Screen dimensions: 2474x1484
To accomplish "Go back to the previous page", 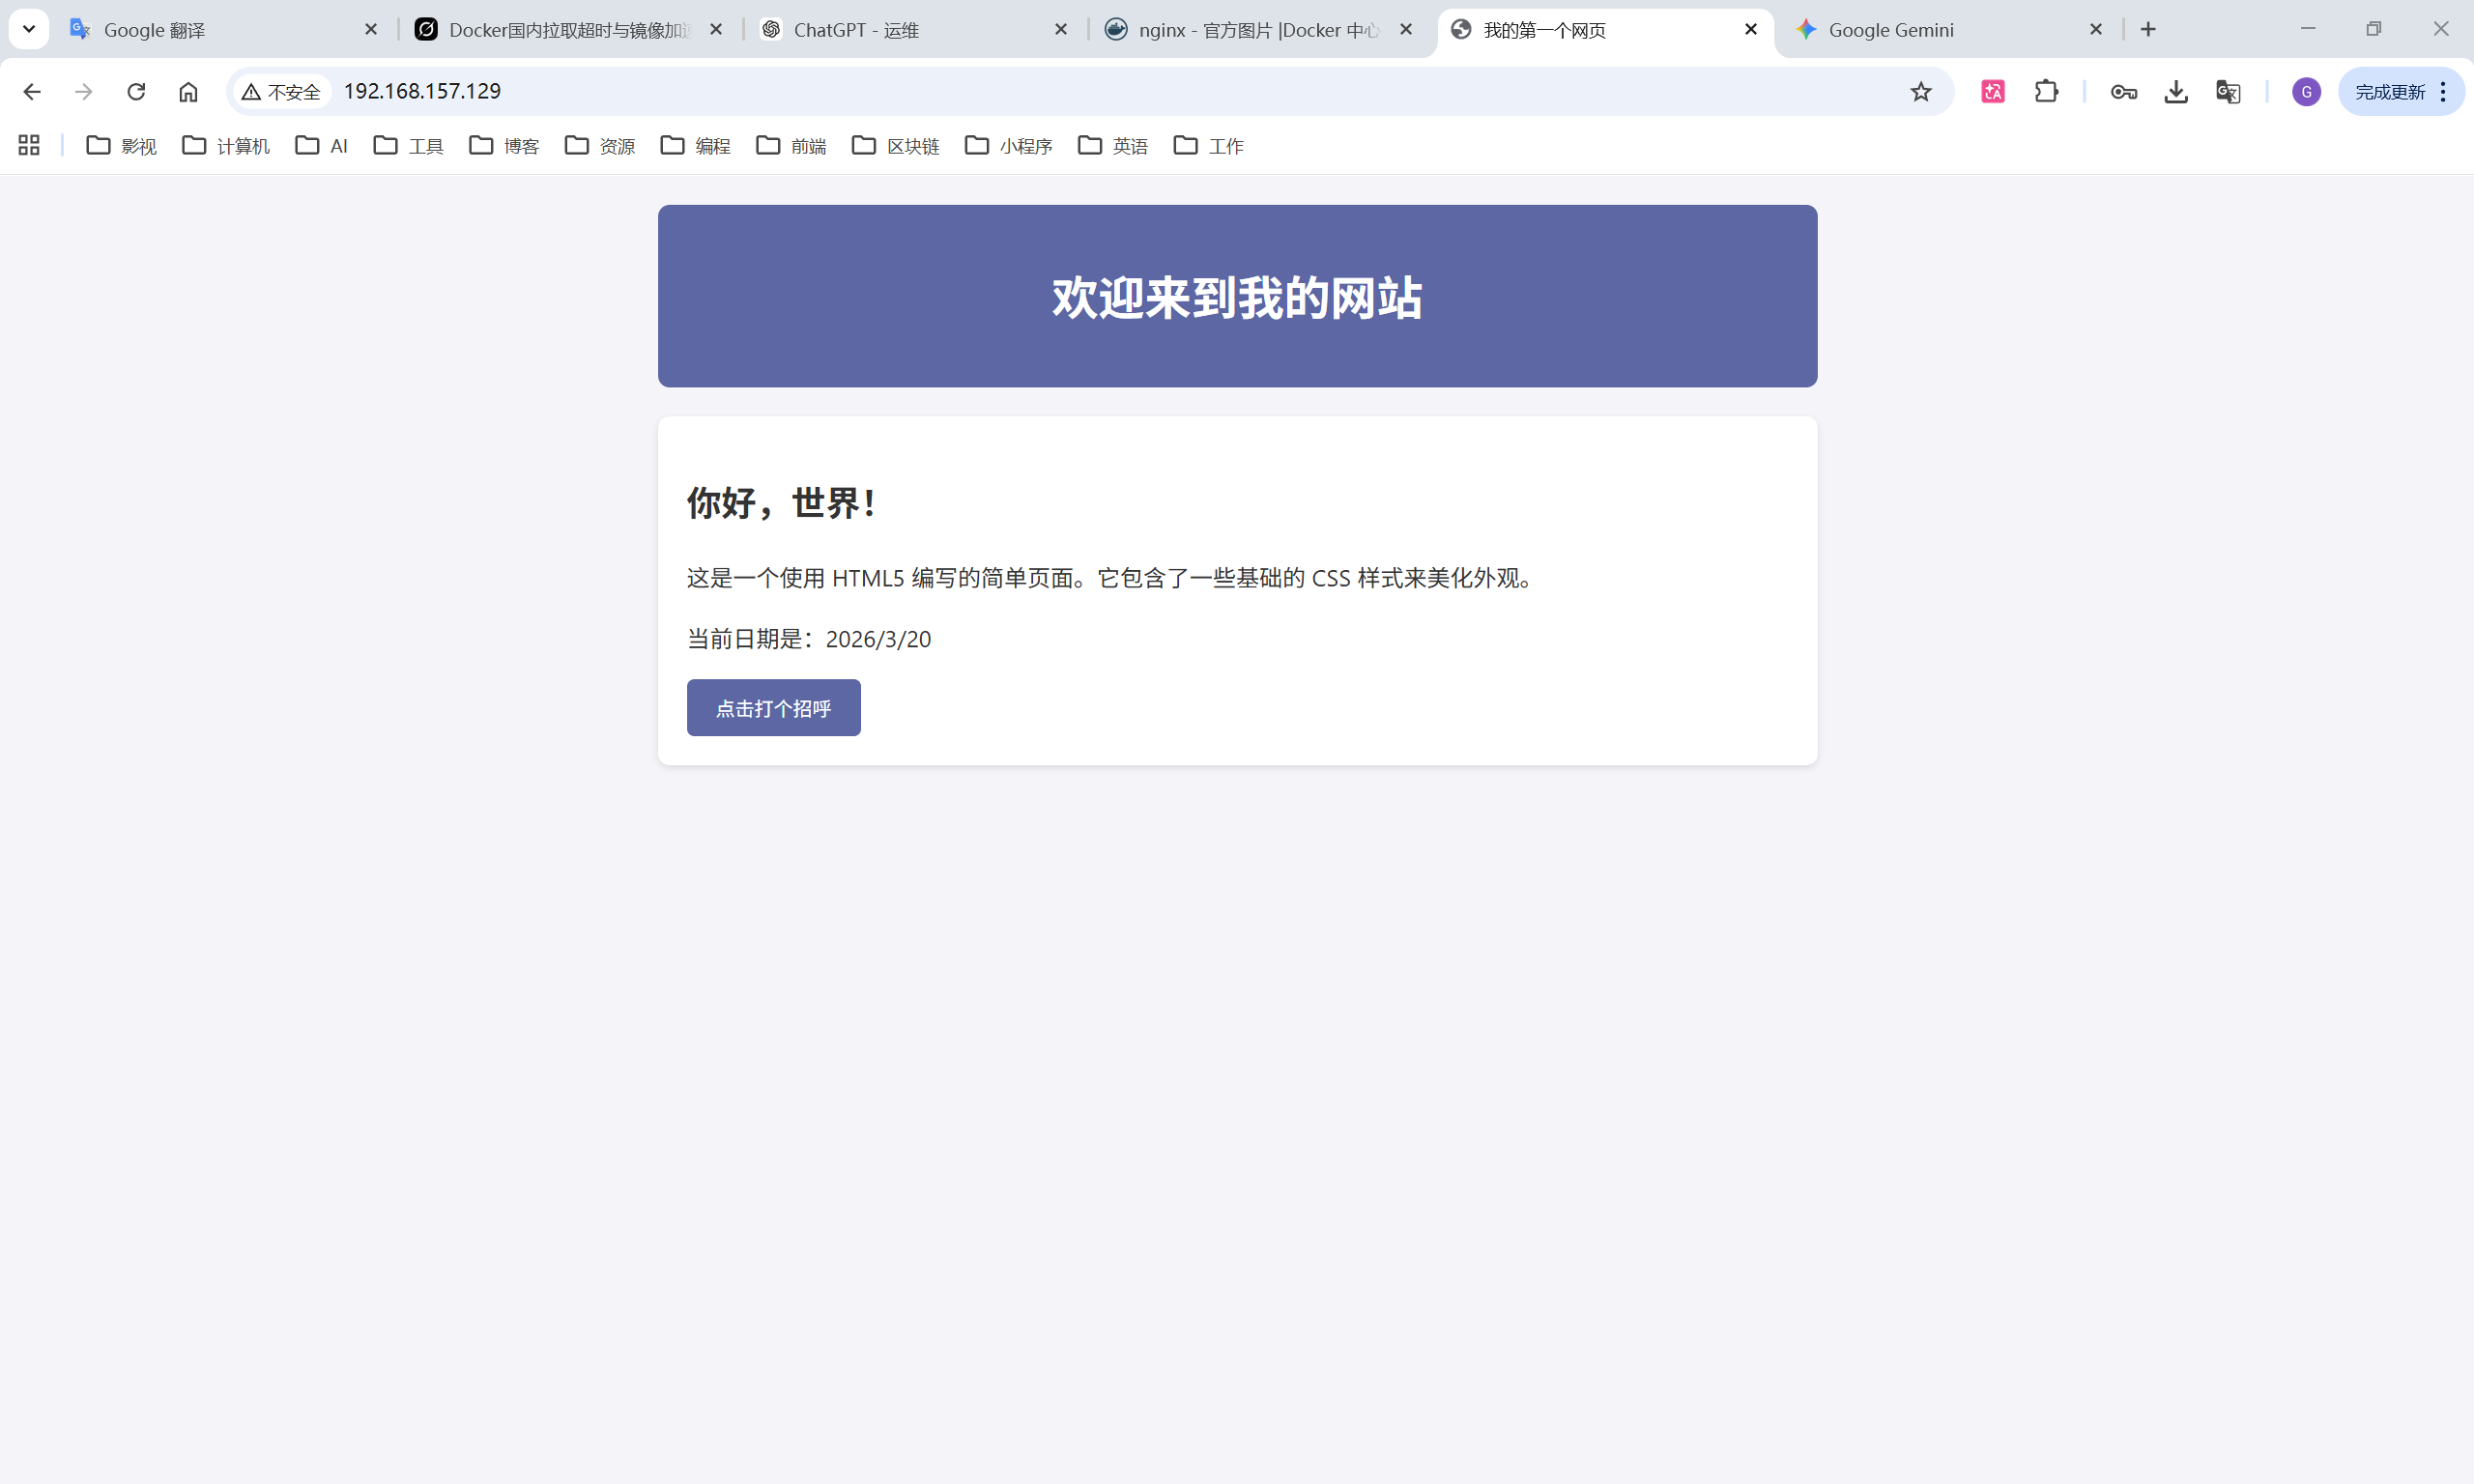I will [x=32, y=92].
